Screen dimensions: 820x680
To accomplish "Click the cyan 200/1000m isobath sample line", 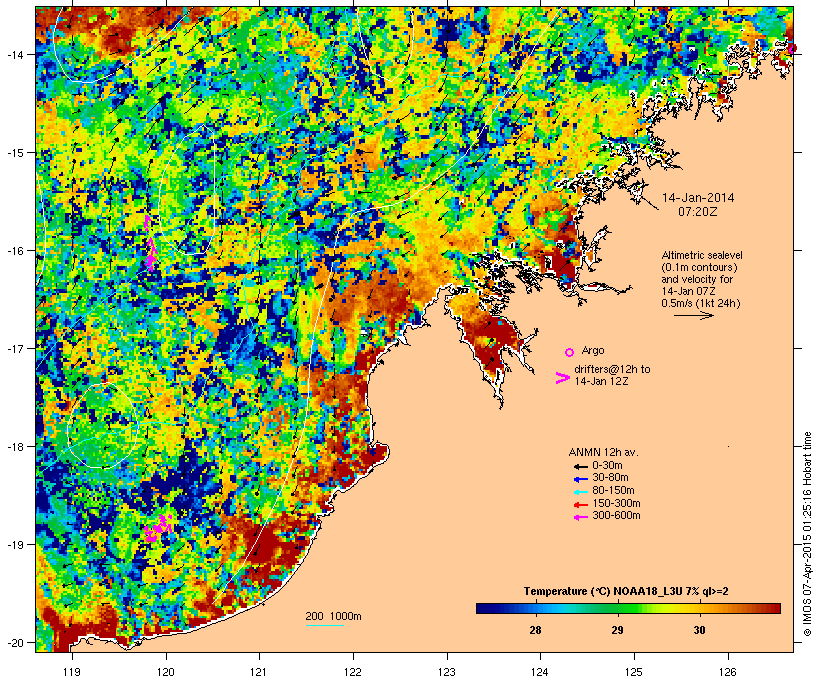I will tap(325, 625).
